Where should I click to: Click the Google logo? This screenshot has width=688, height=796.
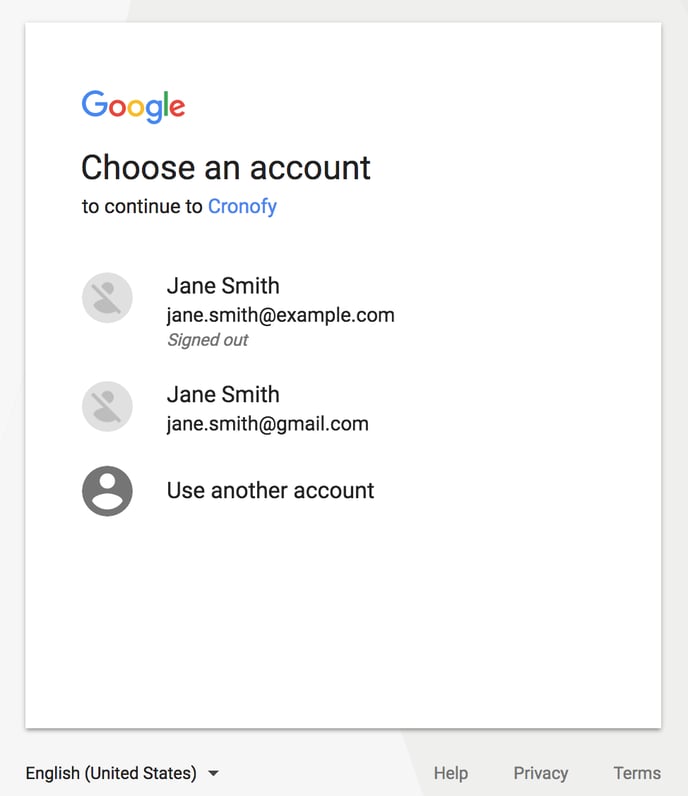[x=134, y=107]
